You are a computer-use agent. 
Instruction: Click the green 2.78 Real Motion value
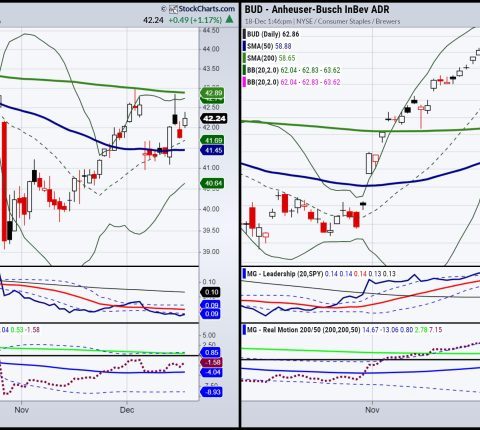(420, 330)
